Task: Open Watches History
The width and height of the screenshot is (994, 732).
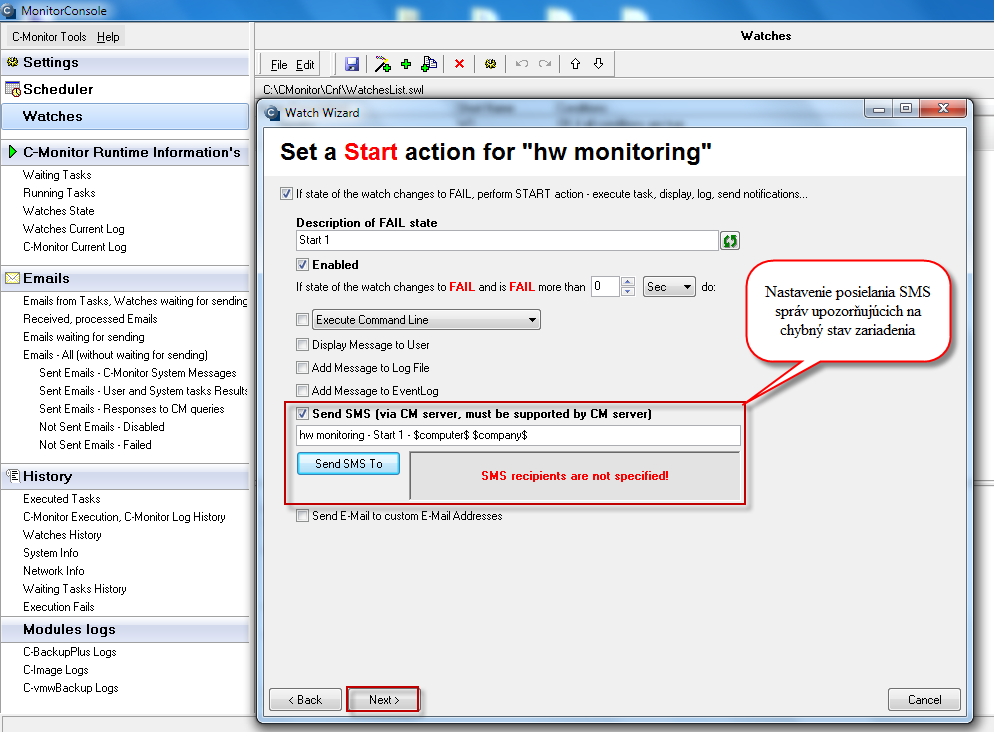Action: [x=62, y=535]
